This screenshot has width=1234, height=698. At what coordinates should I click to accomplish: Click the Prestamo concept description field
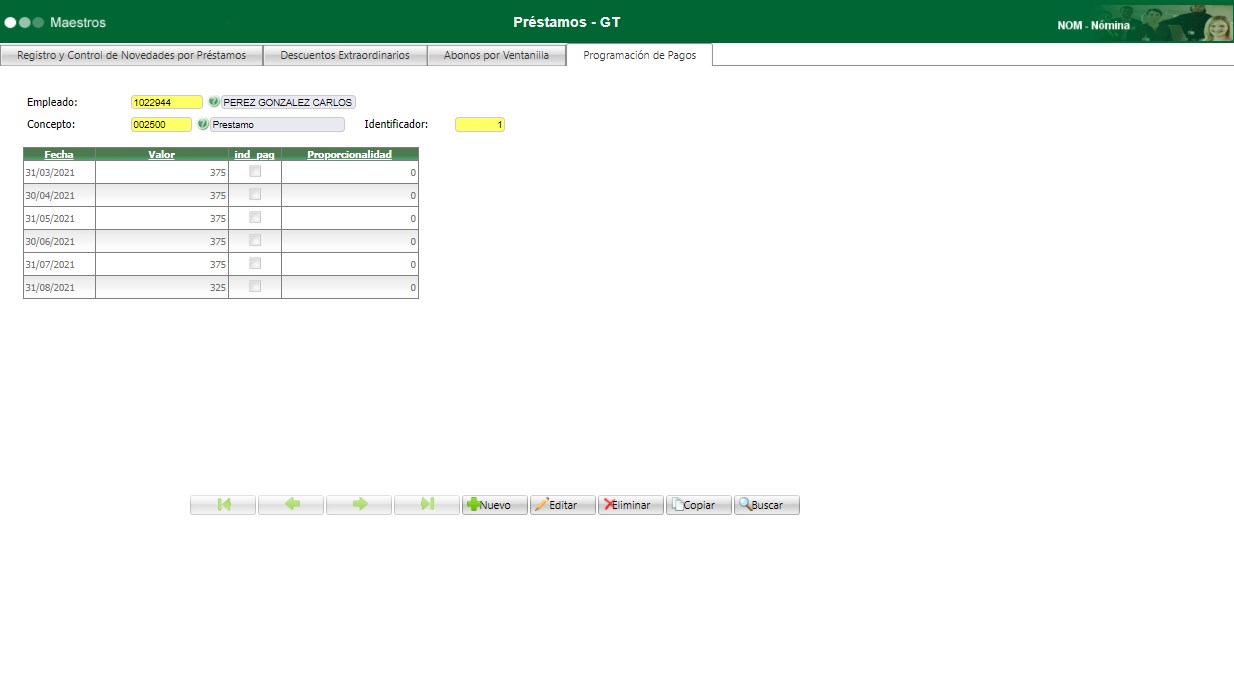(x=277, y=125)
